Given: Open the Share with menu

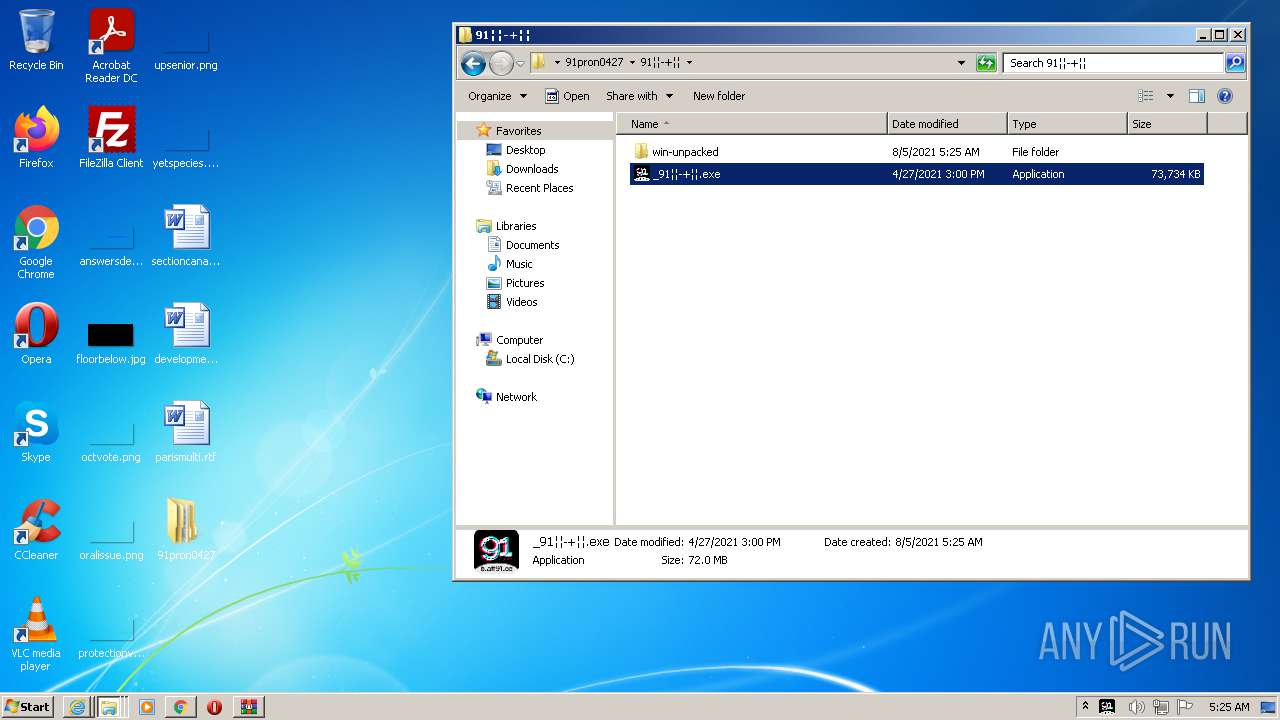Looking at the screenshot, I should (639, 96).
